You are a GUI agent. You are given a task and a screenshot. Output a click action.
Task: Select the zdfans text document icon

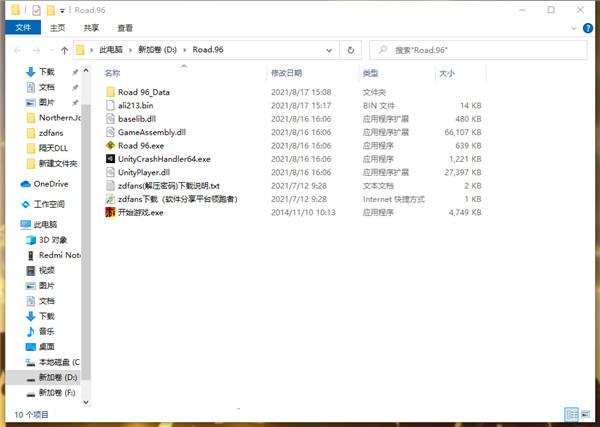[111, 186]
